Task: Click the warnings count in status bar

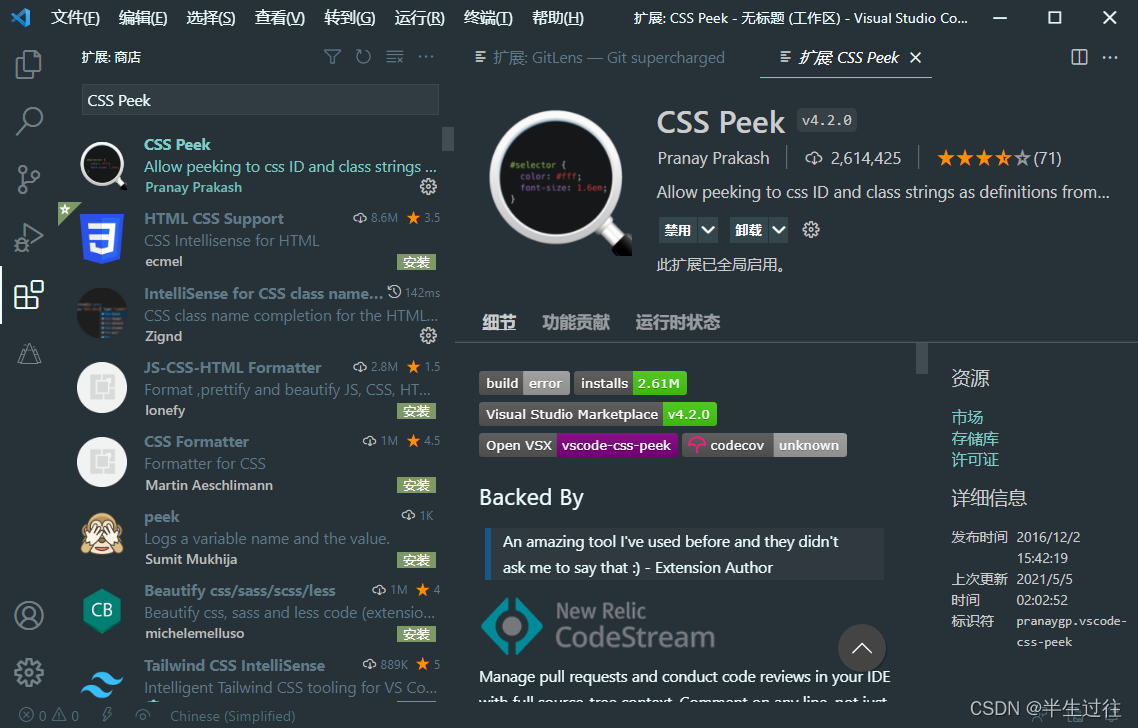Action: tap(65, 716)
